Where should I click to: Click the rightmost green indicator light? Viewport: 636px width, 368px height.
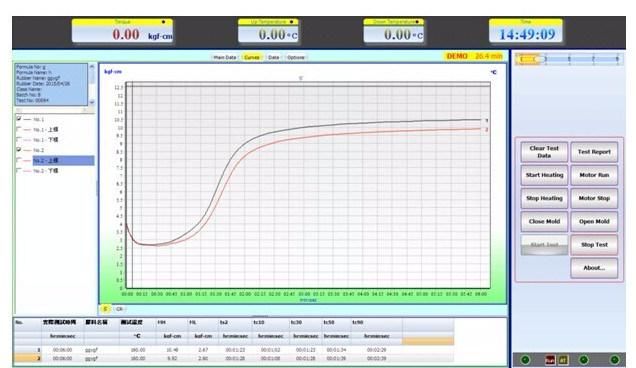click(x=615, y=359)
